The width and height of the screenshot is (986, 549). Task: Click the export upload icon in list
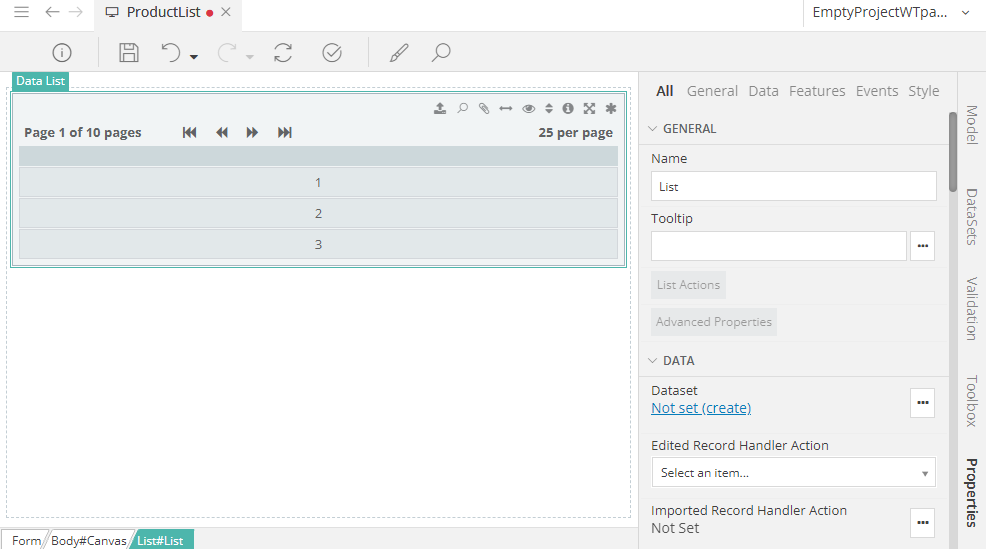pos(440,109)
